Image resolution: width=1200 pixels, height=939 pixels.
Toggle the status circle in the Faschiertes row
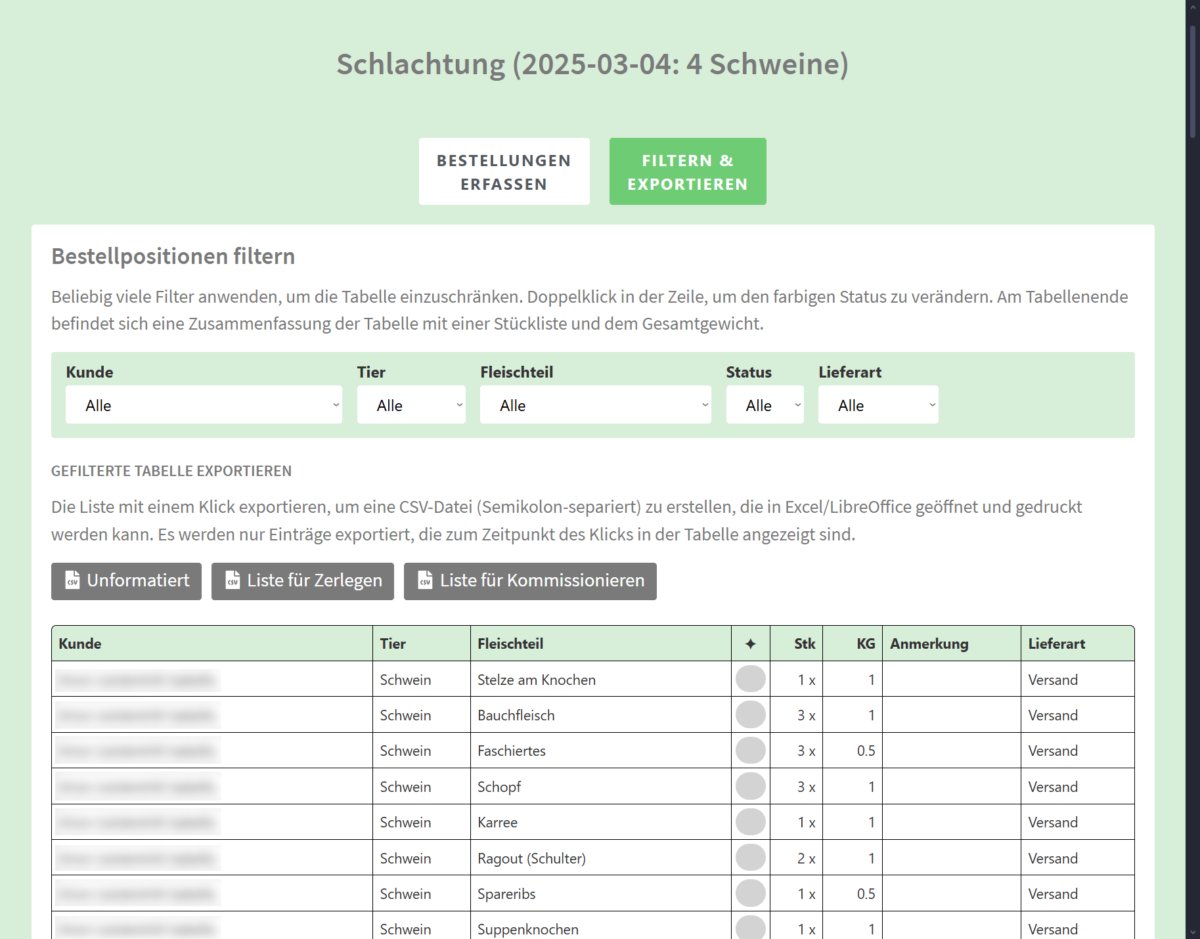750,751
